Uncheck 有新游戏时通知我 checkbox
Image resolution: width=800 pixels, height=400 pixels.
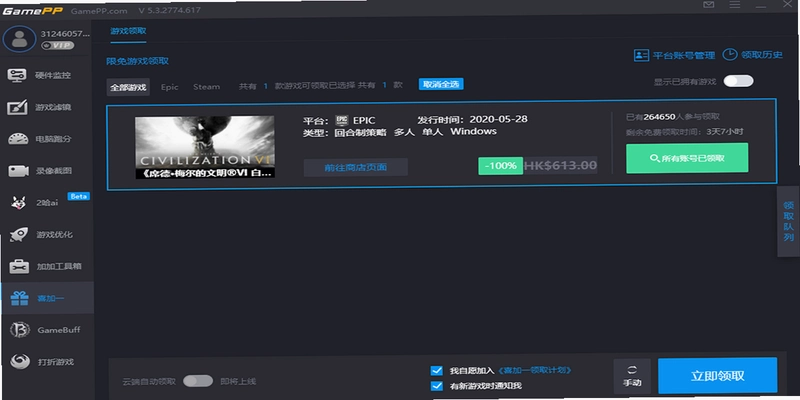[436, 386]
